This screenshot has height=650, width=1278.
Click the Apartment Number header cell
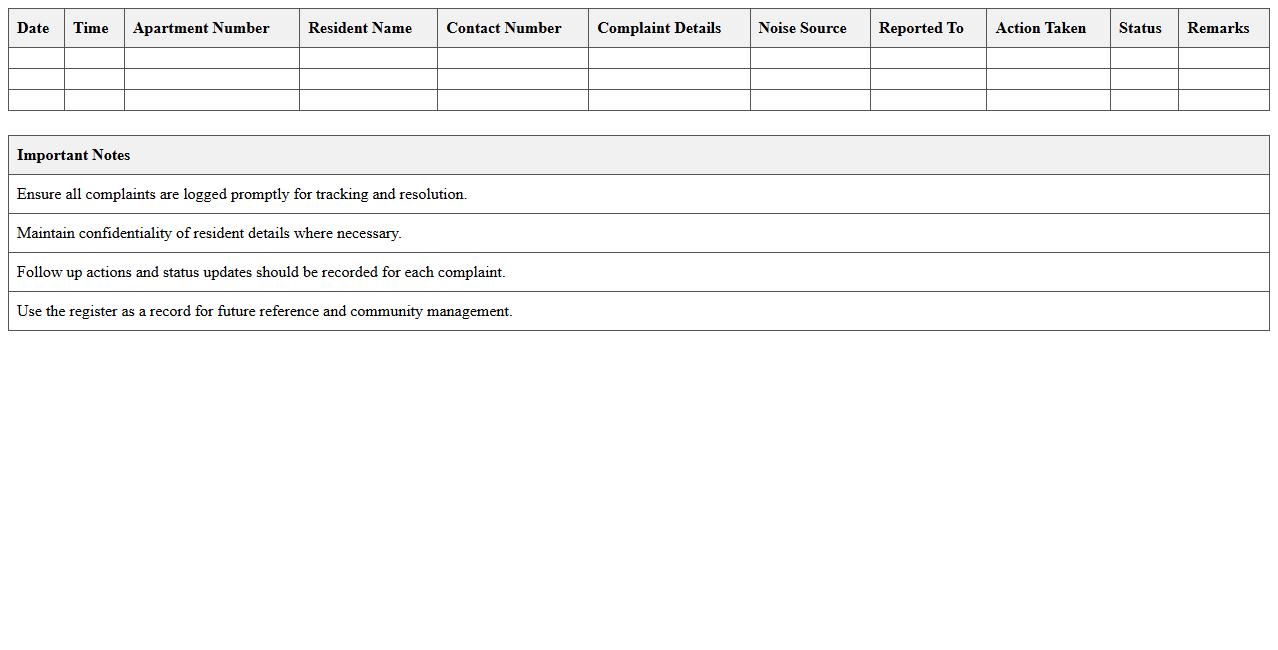tap(201, 28)
